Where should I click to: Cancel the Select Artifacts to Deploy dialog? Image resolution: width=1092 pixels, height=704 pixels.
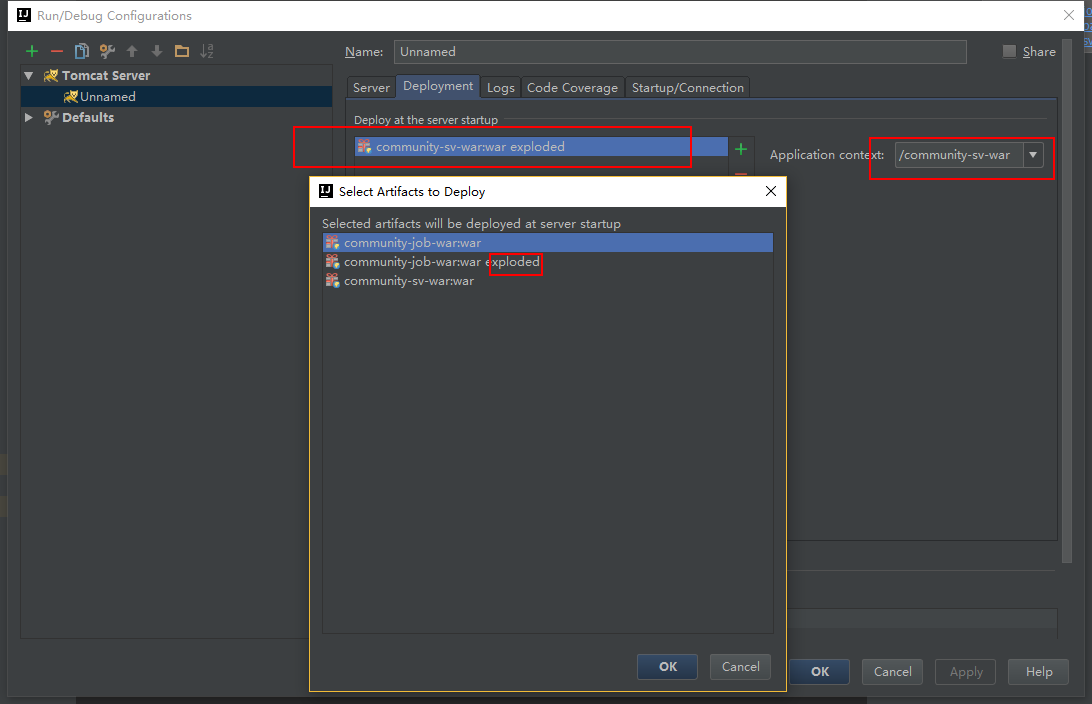click(x=740, y=666)
